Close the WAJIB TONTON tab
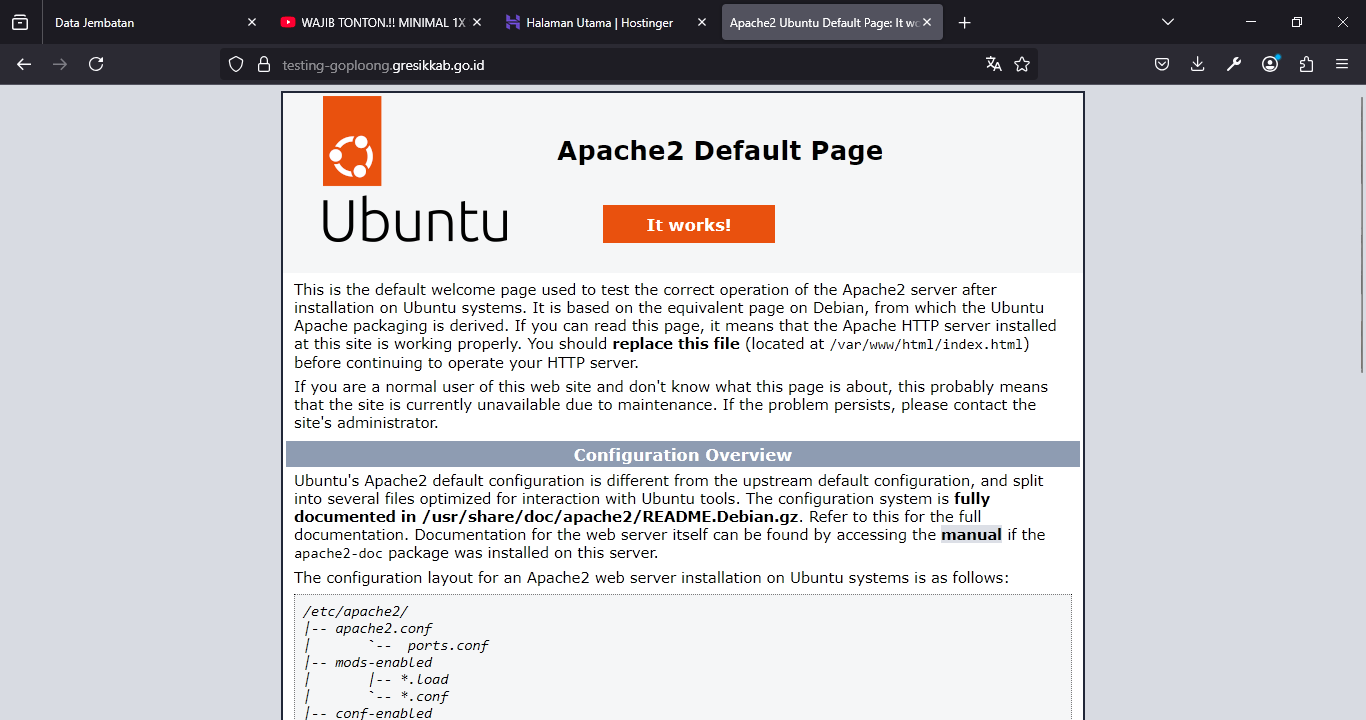This screenshot has height=720, width=1366. point(476,22)
